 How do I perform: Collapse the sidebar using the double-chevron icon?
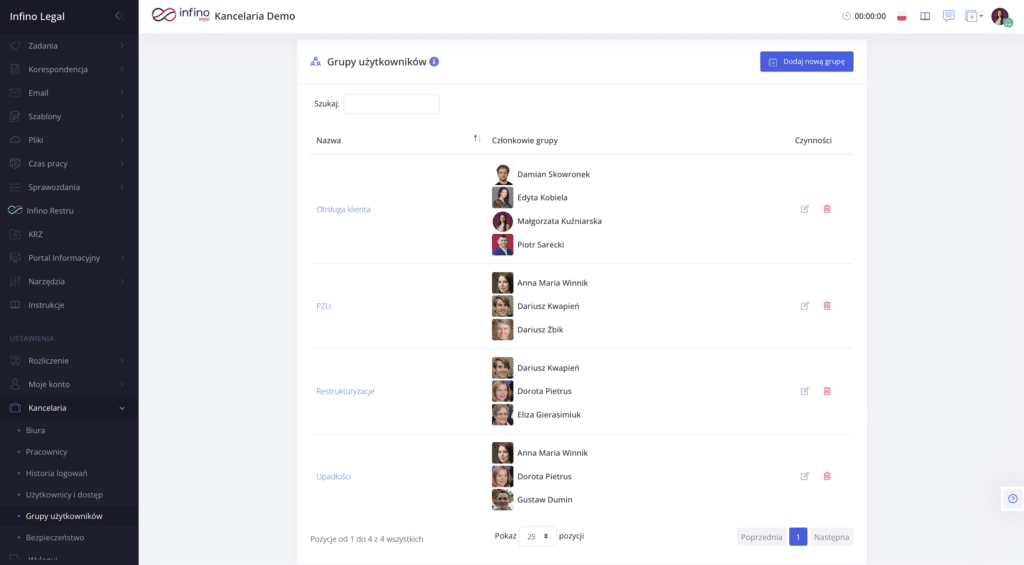(x=119, y=15)
